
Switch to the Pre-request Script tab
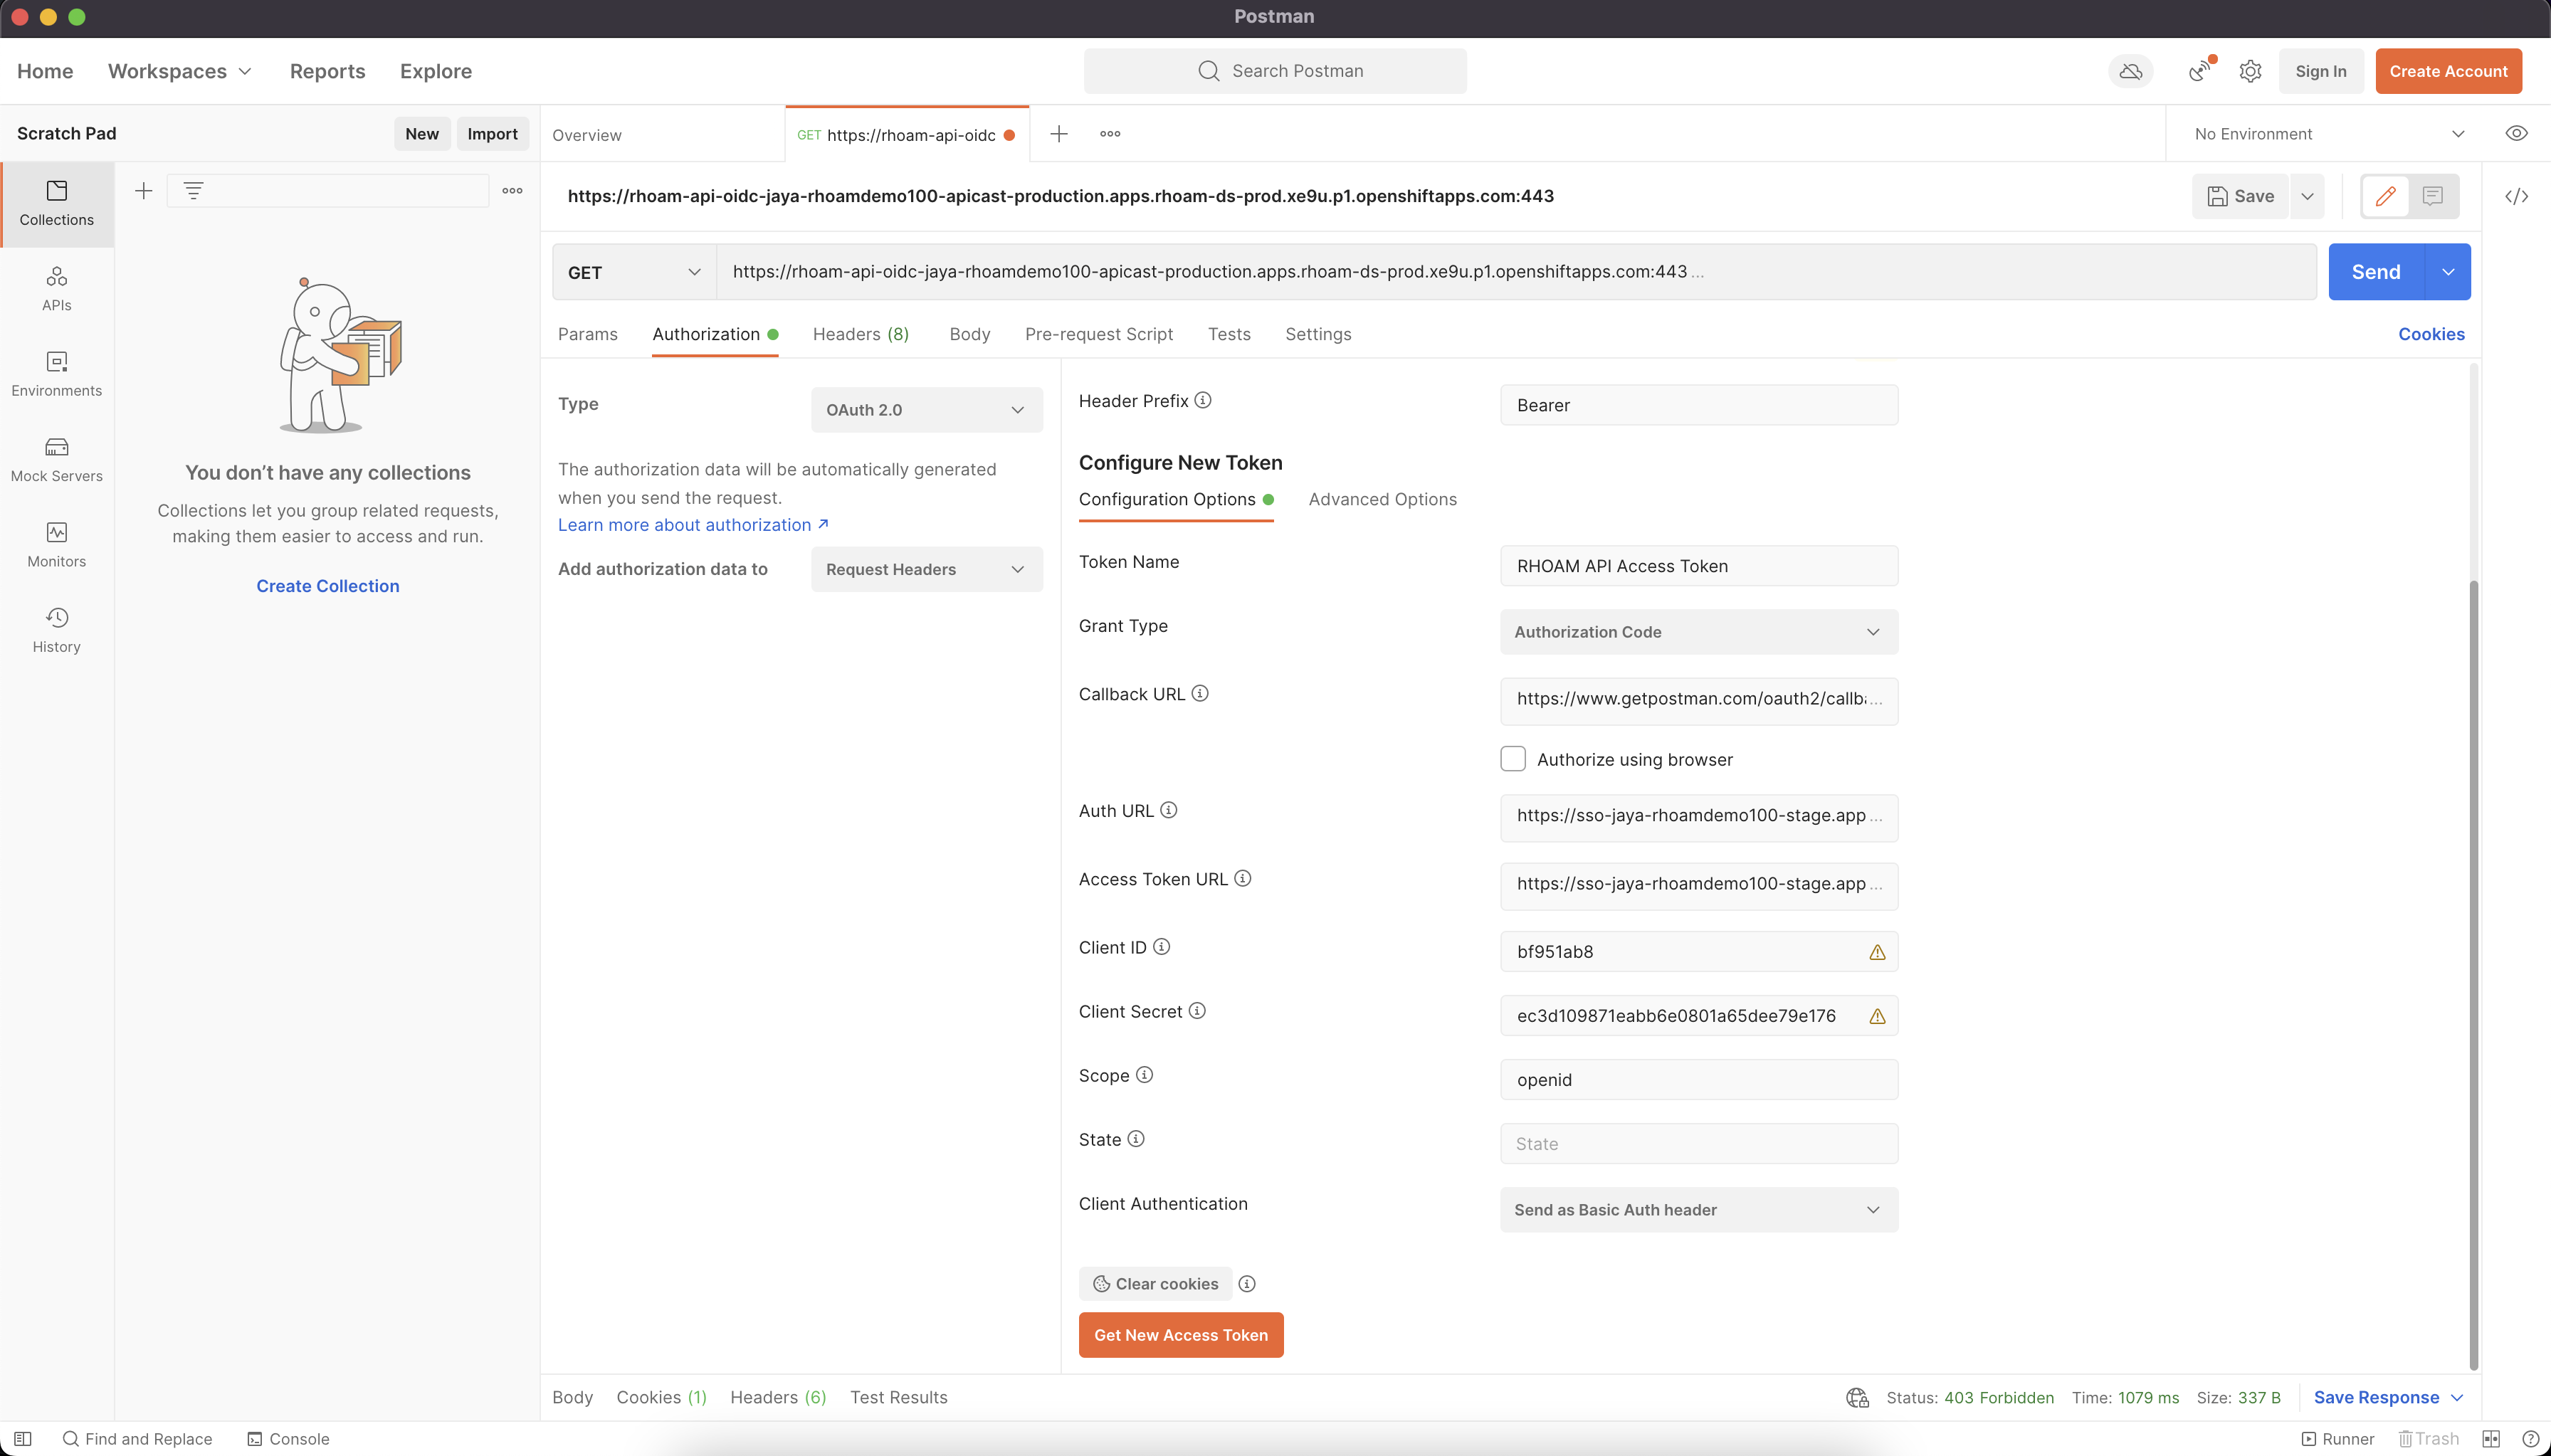(1098, 334)
